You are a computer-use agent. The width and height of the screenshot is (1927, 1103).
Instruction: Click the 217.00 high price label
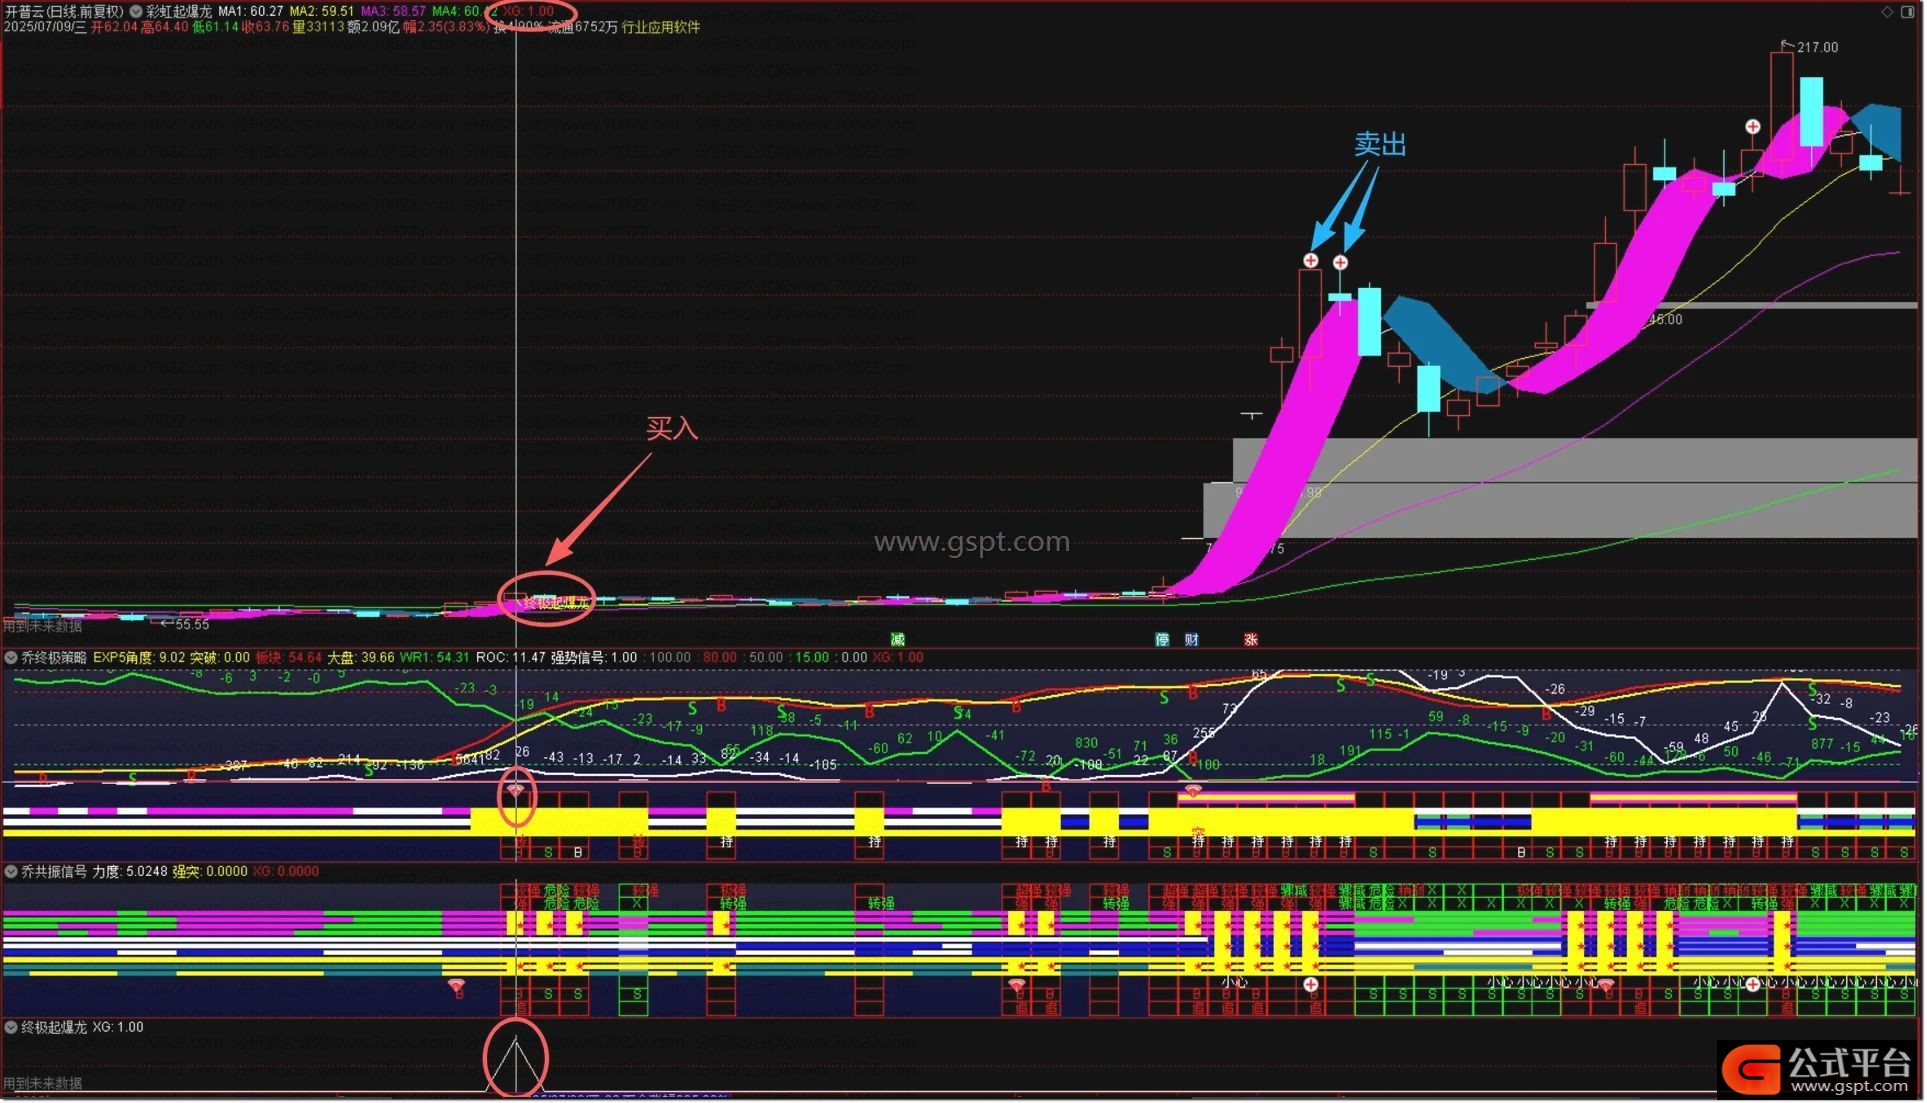(x=1817, y=47)
